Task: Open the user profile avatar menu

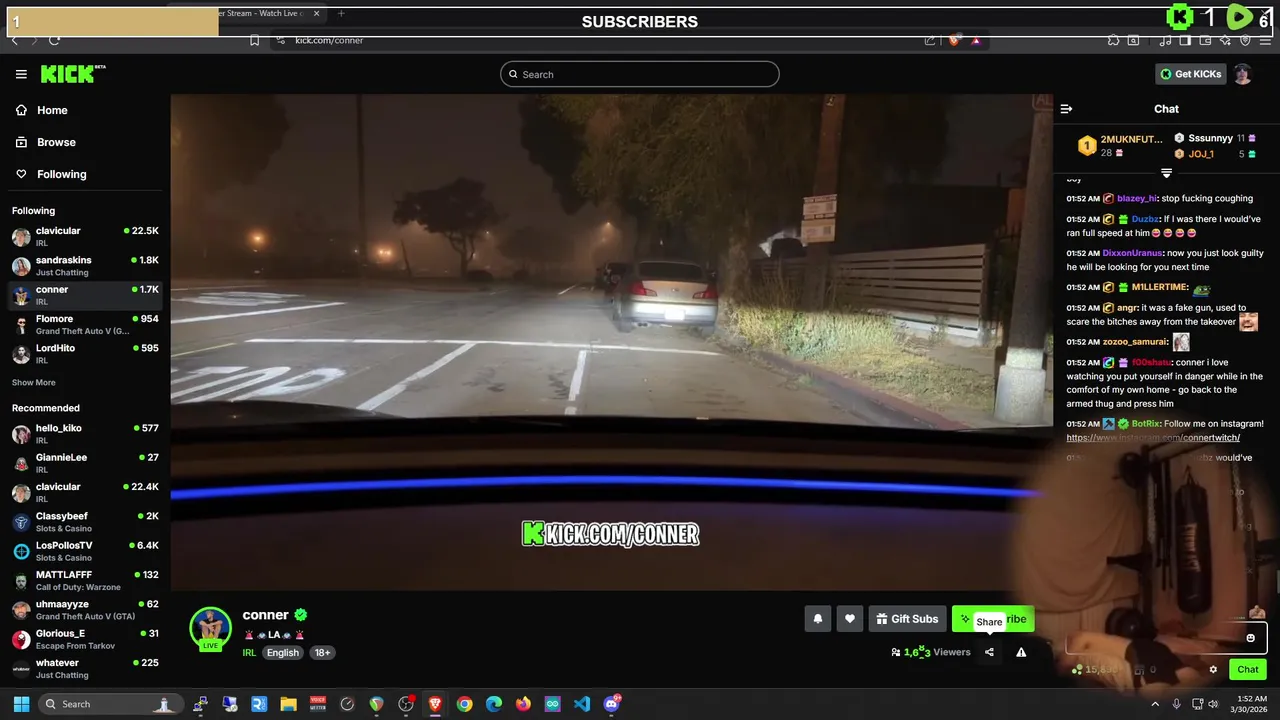Action: tap(1242, 74)
